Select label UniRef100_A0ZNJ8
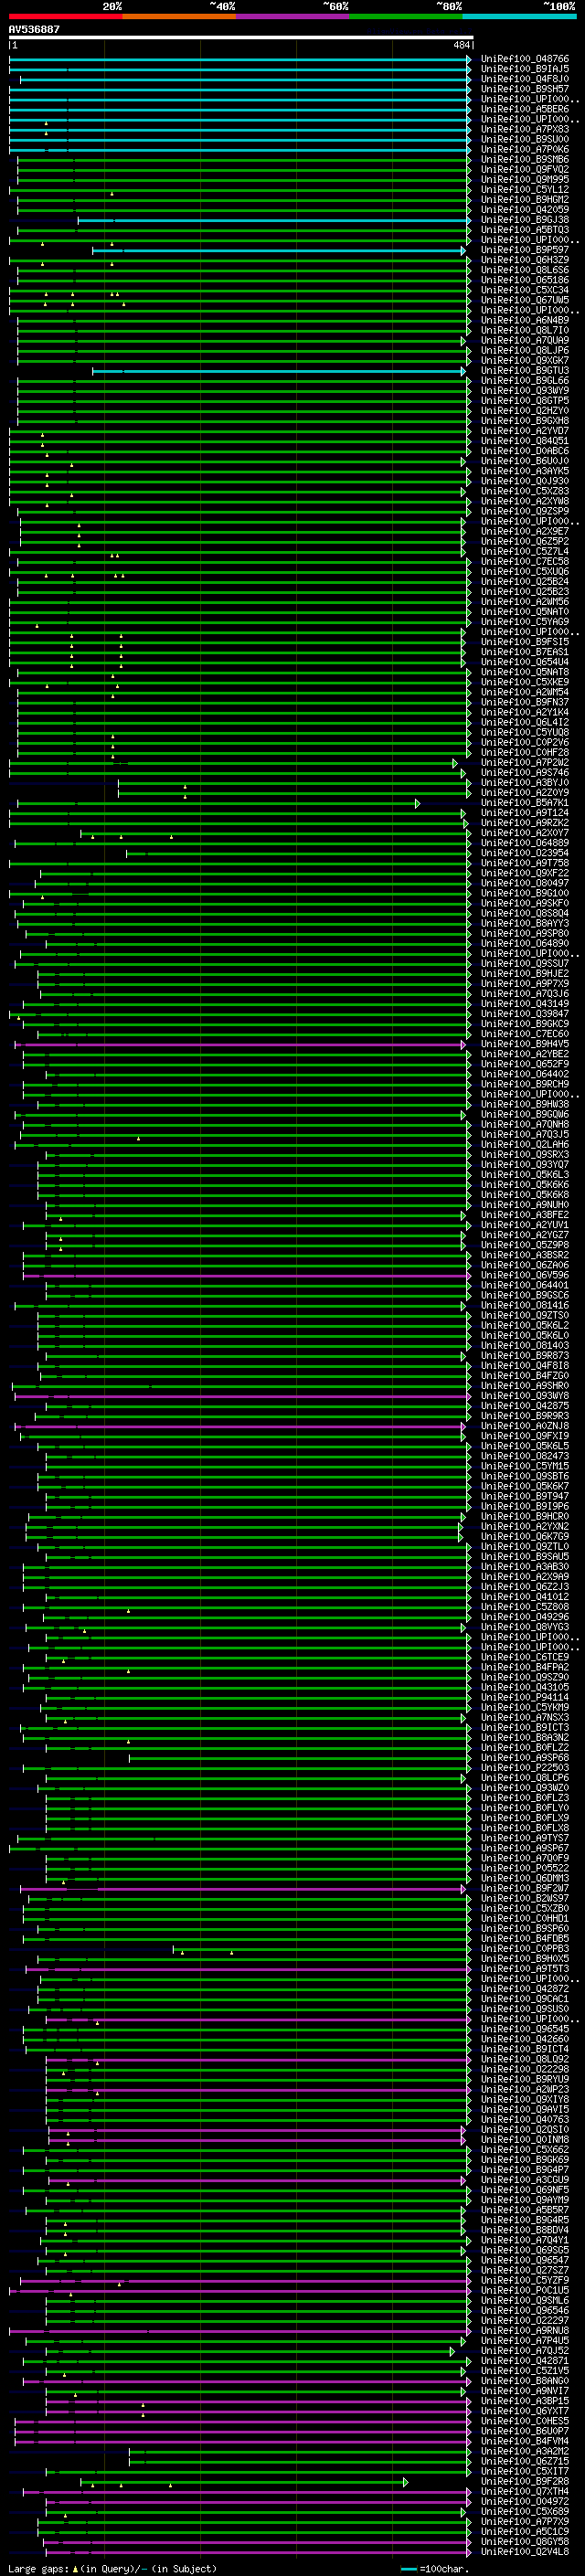The image size is (585, 2576). [x=525, y=1426]
